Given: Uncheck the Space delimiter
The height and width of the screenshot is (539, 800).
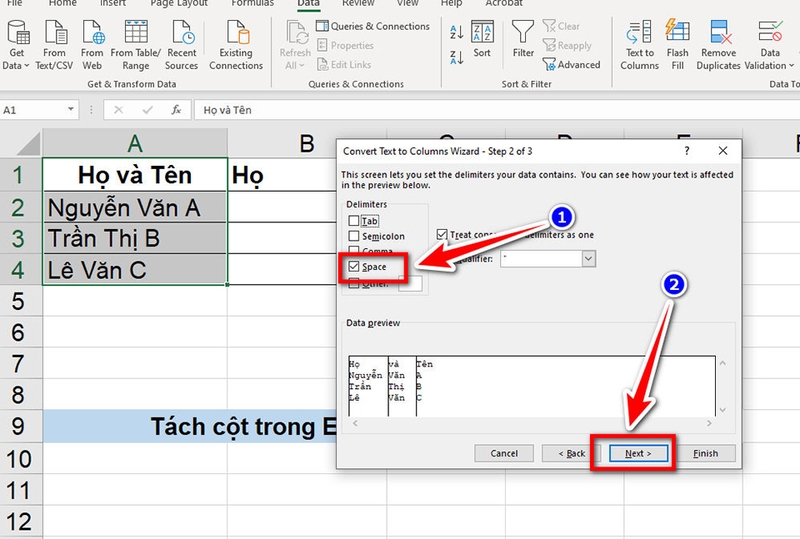Looking at the screenshot, I should click(354, 266).
